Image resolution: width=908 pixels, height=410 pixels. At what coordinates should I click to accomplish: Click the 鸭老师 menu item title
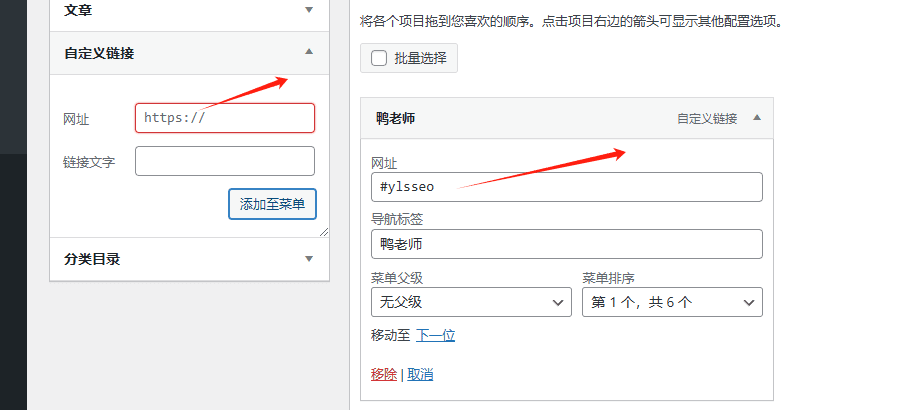396,118
